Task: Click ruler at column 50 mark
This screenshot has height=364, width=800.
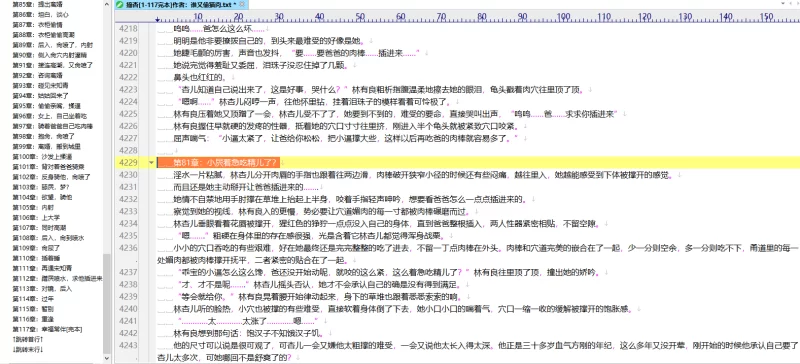Action: 360,16
